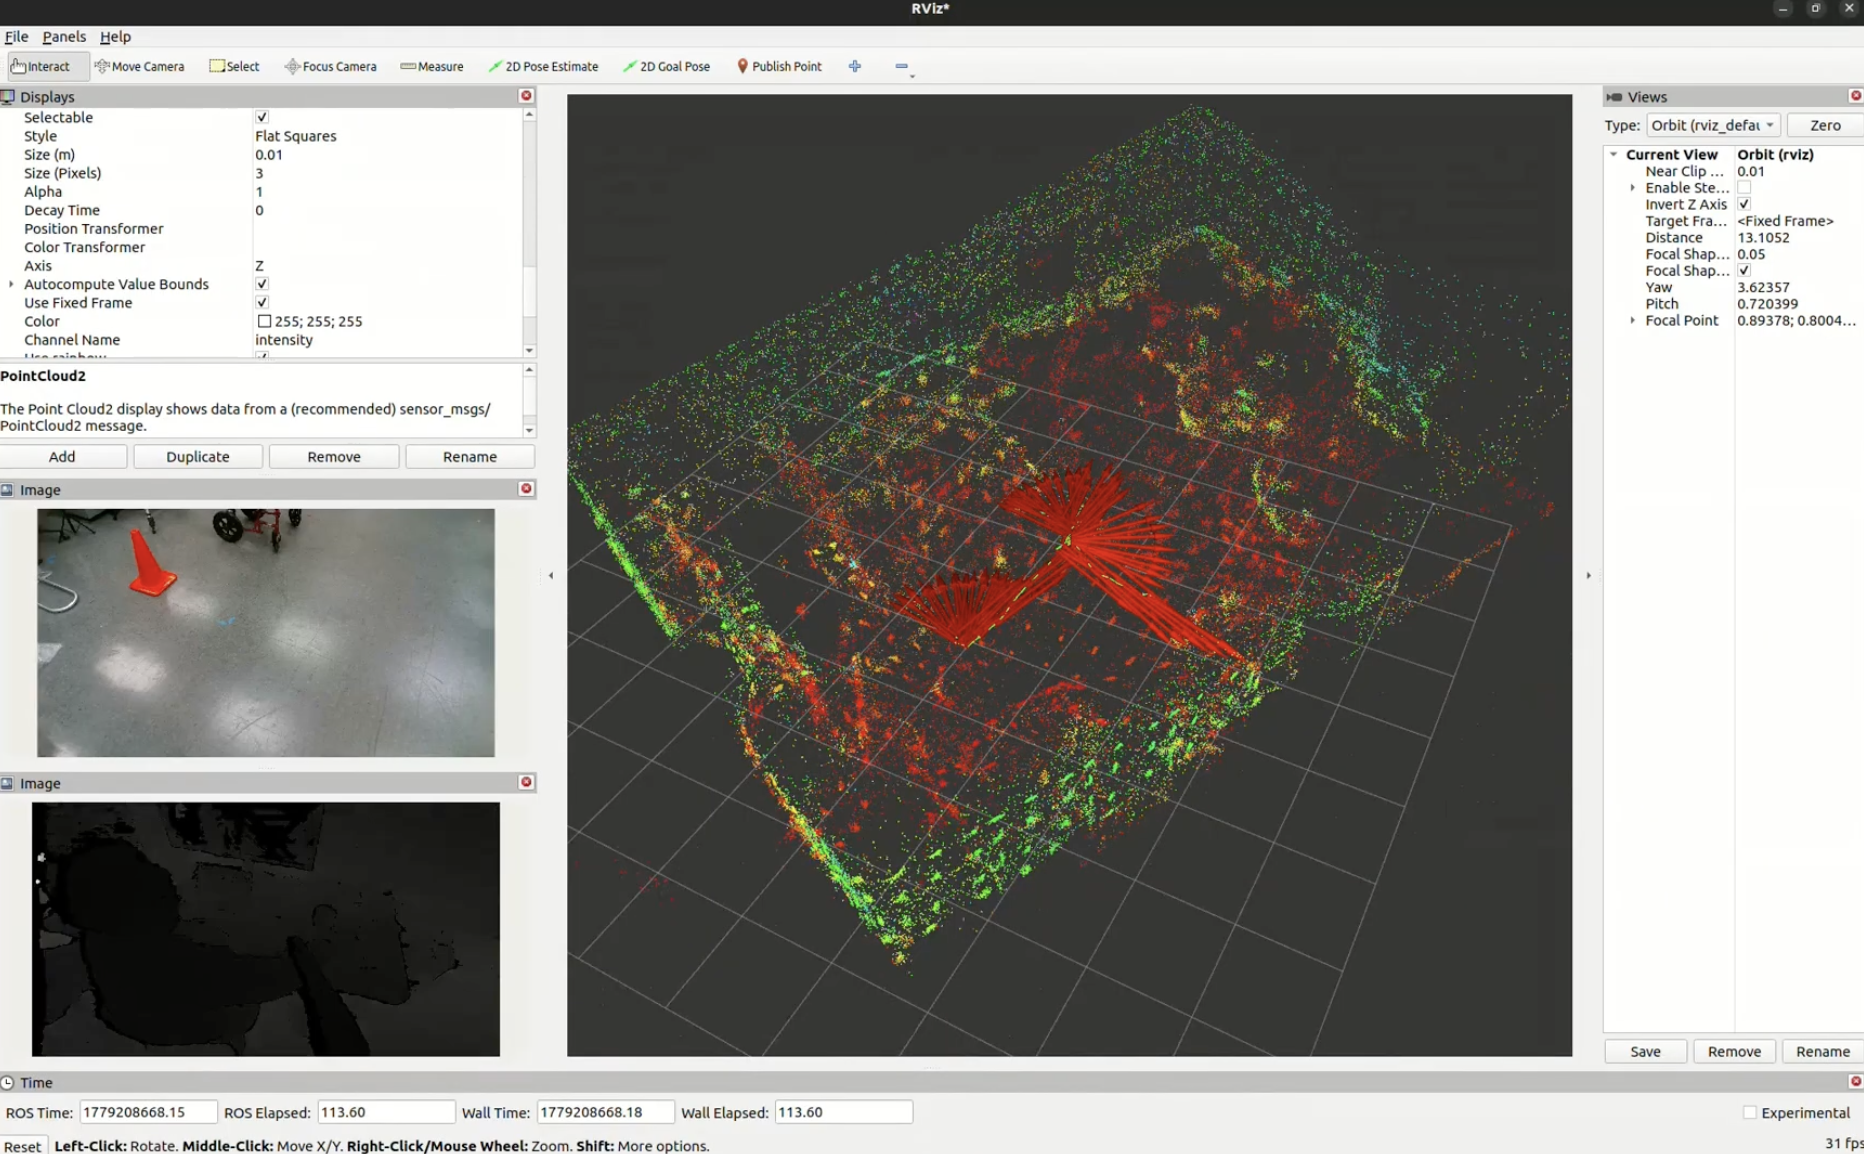This screenshot has height=1154, width=1864.
Task: Open the Style value Flat Squares
Action: (x=296, y=136)
